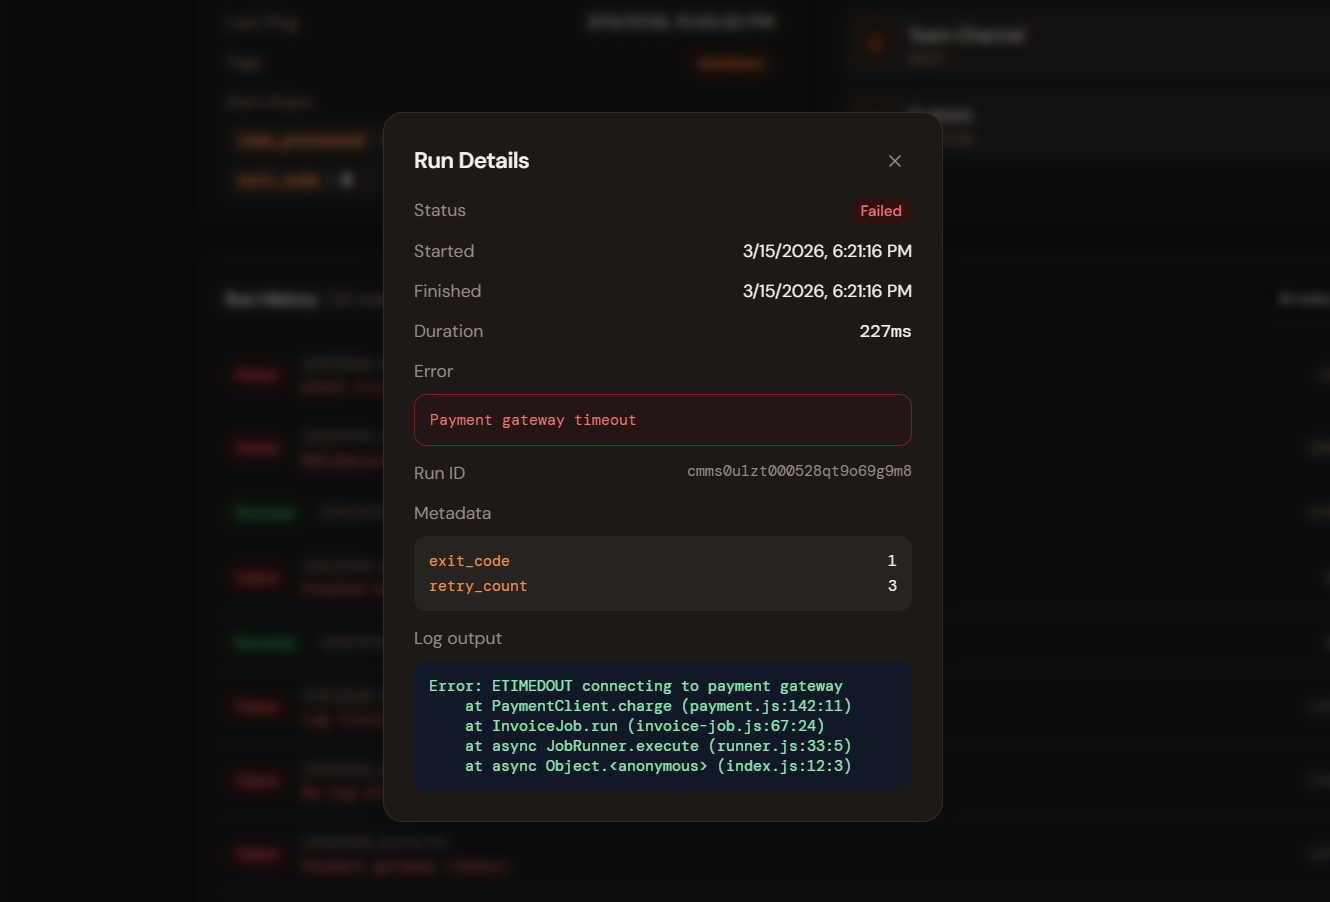1330x902 pixels.
Task: Click the exit_code metadata entry
Action: [x=469, y=560]
